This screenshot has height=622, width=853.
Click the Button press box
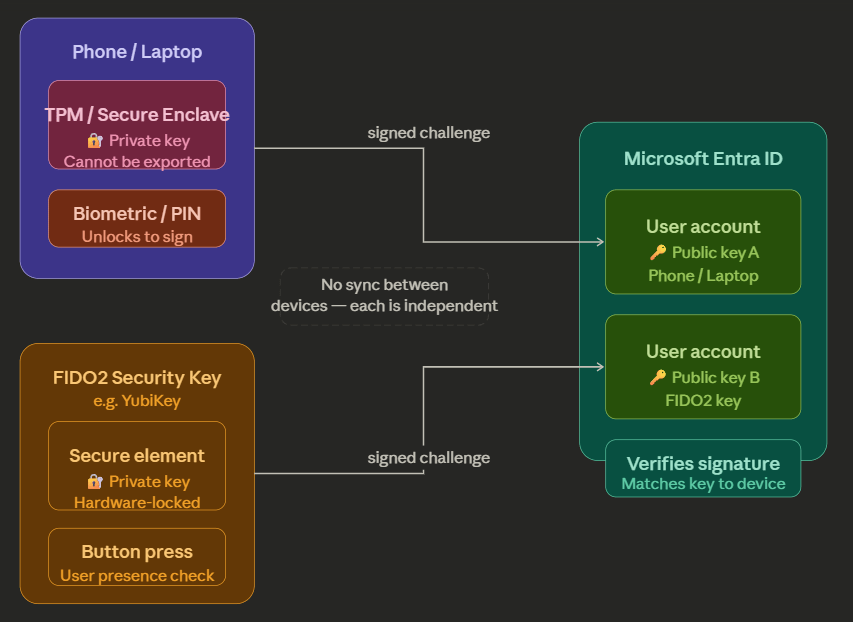click(x=137, y=557)
